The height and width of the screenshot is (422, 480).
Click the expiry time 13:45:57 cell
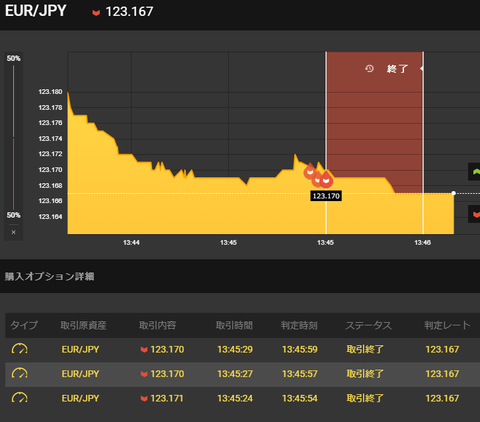[x=300, y=374]
